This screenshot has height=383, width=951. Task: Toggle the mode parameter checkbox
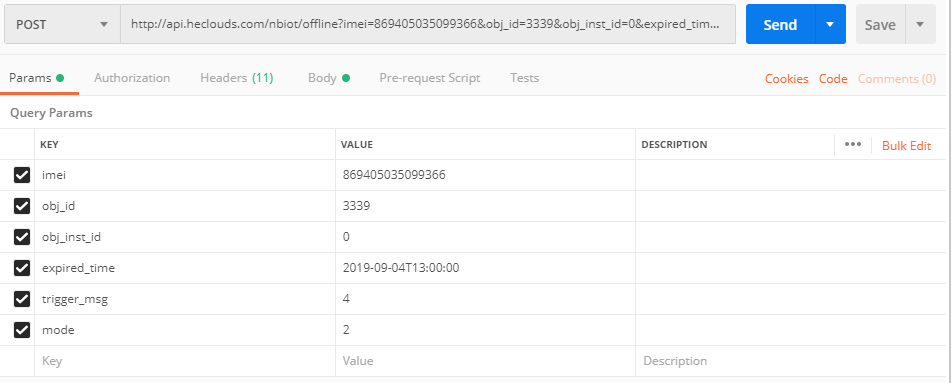pos(22,330)
